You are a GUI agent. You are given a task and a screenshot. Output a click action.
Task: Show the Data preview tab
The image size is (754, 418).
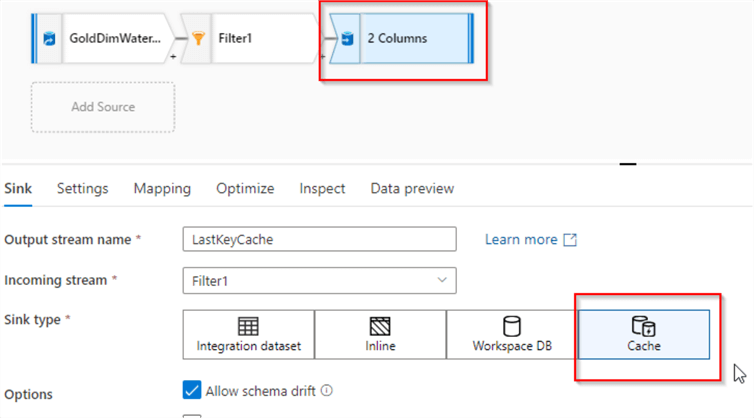tap(412, 188)
